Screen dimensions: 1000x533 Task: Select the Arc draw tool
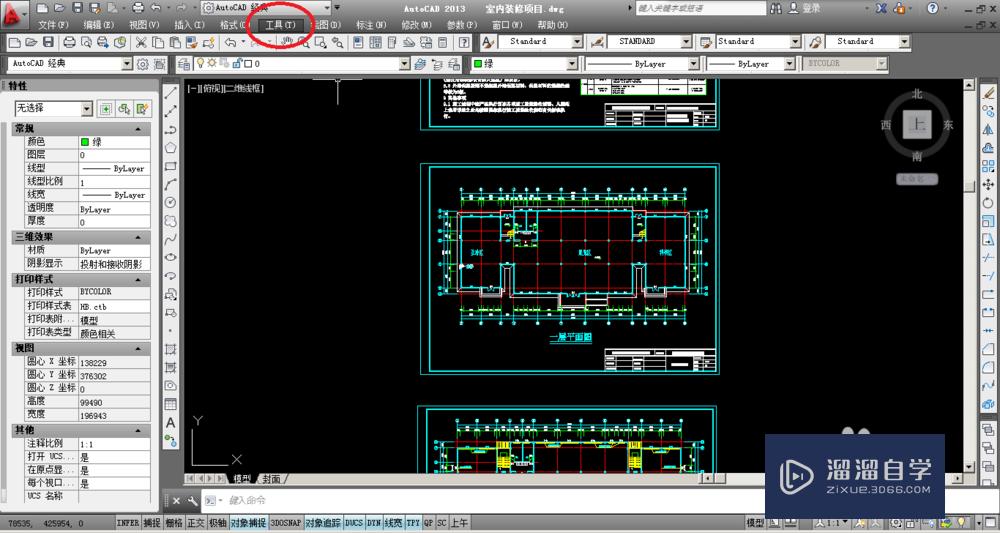171,184
